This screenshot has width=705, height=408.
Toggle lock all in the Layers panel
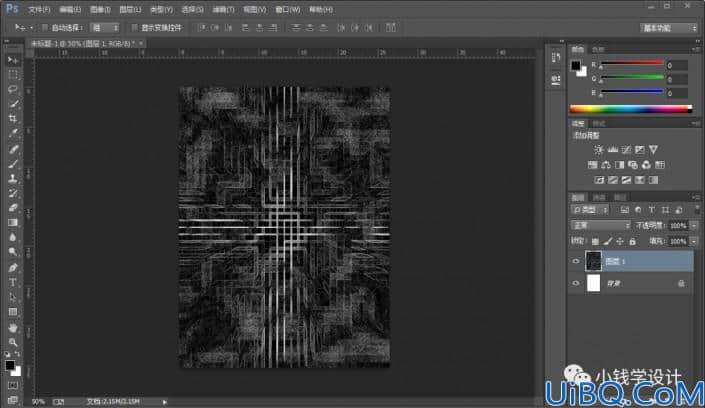click(x=632, y=242)
